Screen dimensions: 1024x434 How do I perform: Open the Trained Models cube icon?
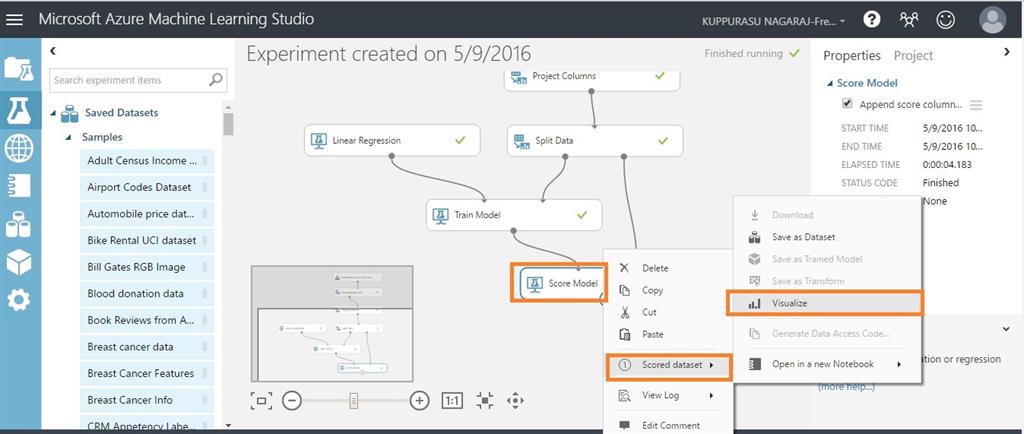pos(18,262)
